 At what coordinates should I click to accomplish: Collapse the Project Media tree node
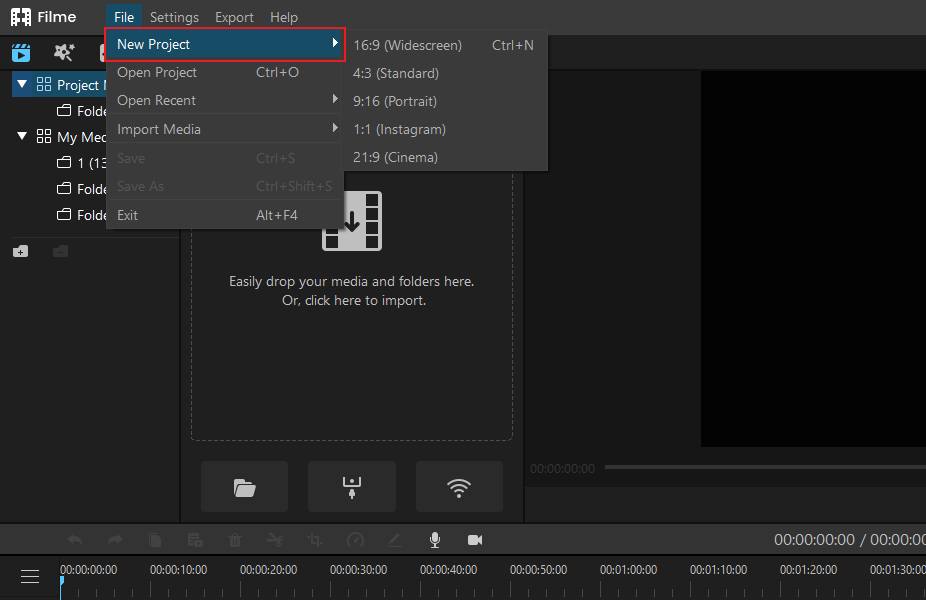pos(22,84)
